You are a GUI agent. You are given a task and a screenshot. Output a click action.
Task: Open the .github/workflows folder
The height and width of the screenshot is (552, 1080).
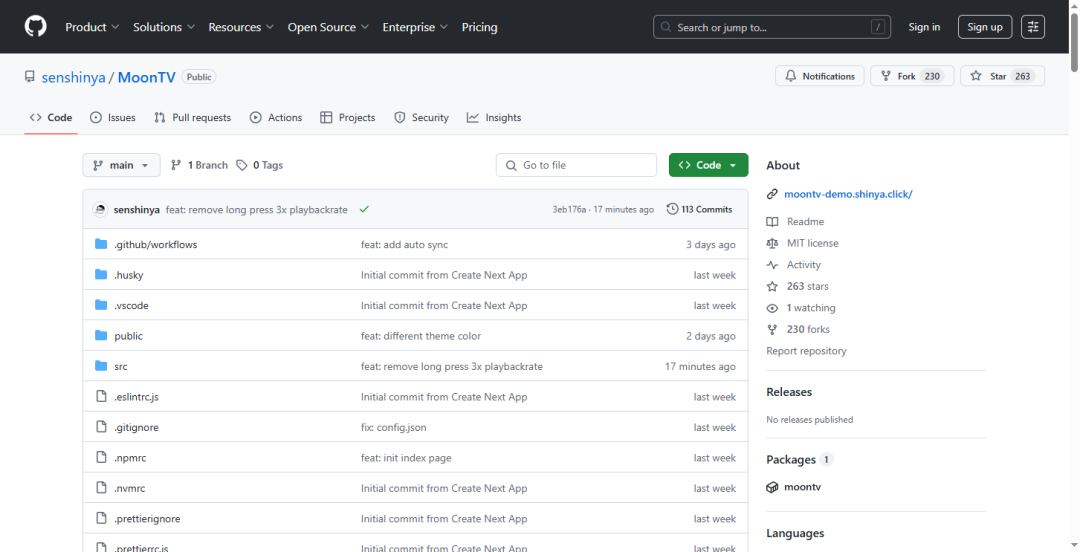155,244
